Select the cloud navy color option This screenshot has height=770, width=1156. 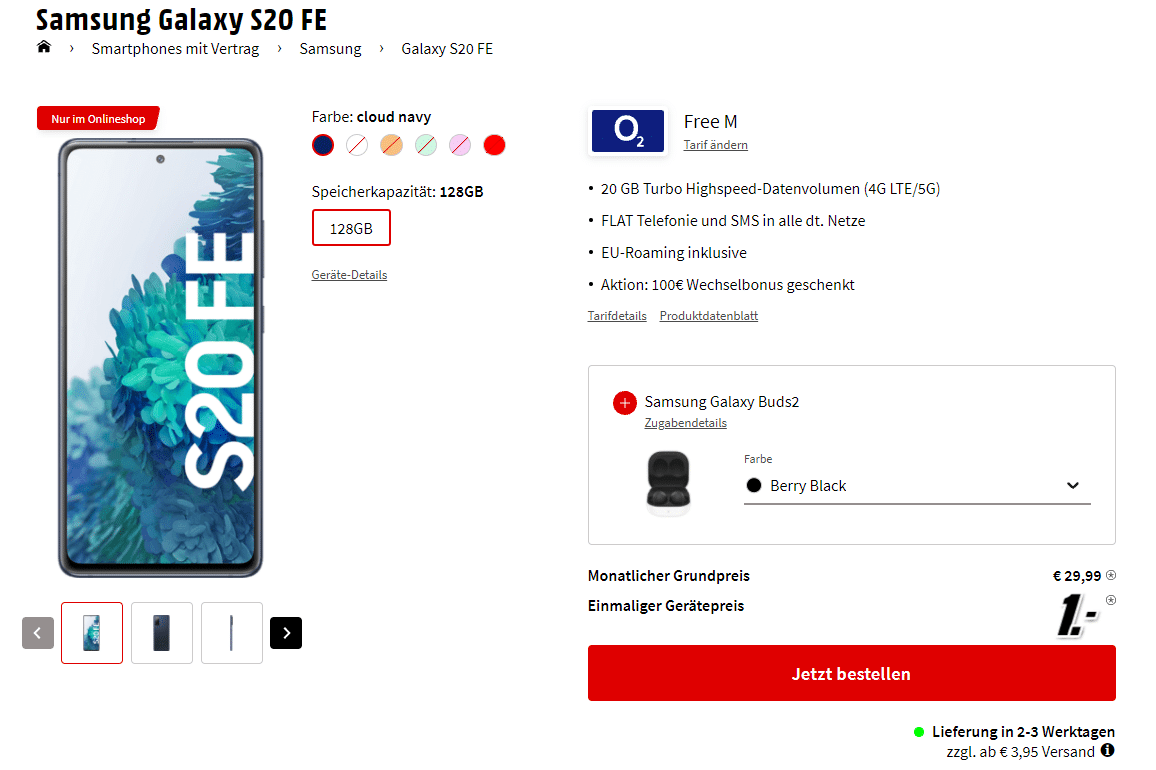(323, 145)
